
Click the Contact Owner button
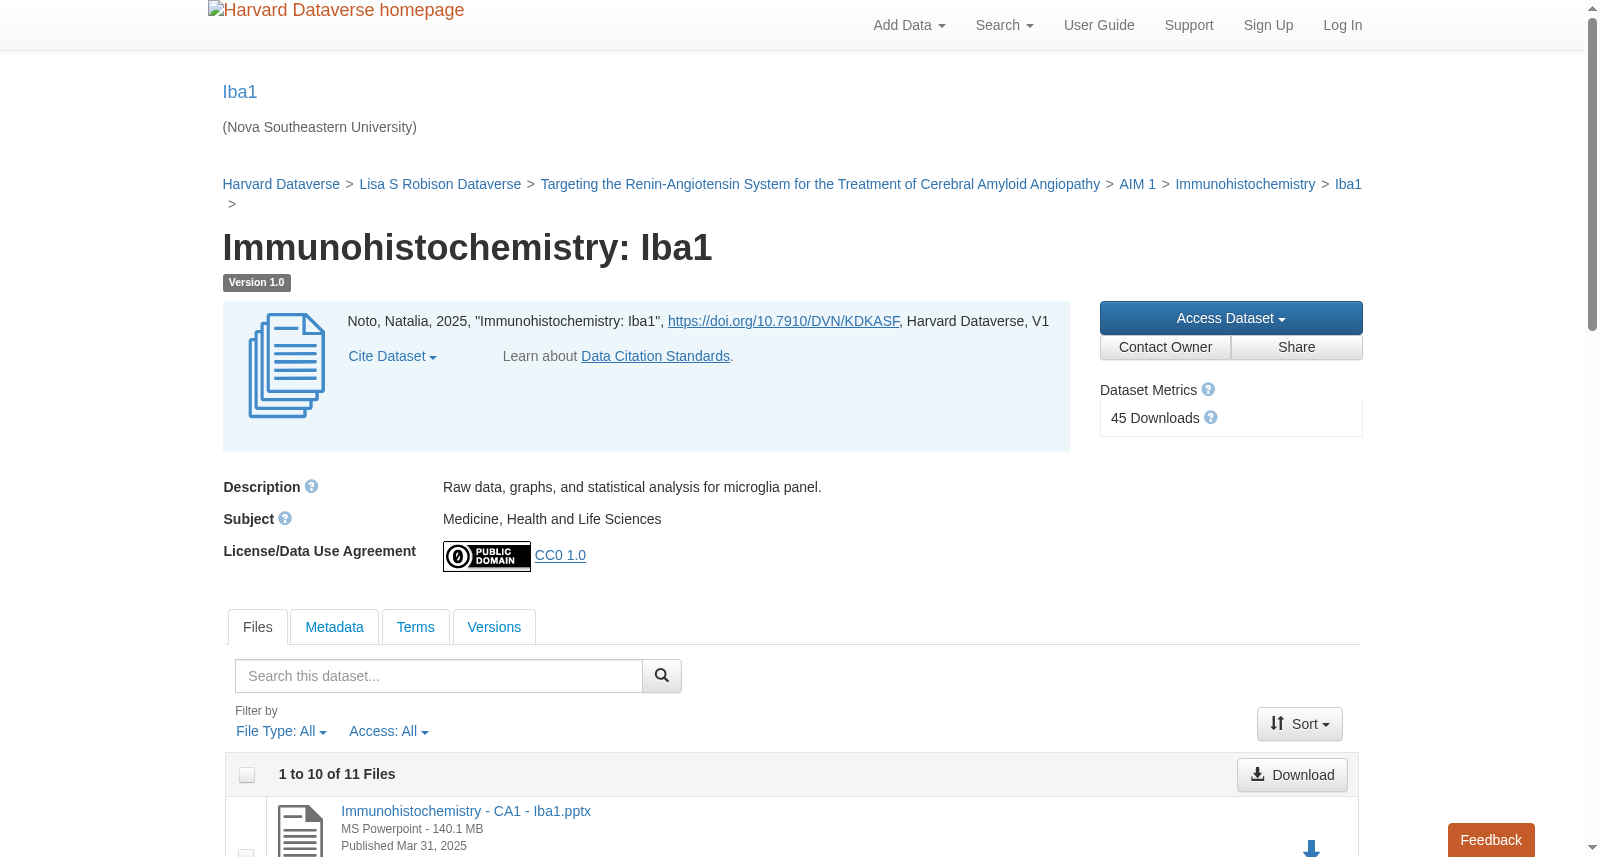coord(1166,347)
